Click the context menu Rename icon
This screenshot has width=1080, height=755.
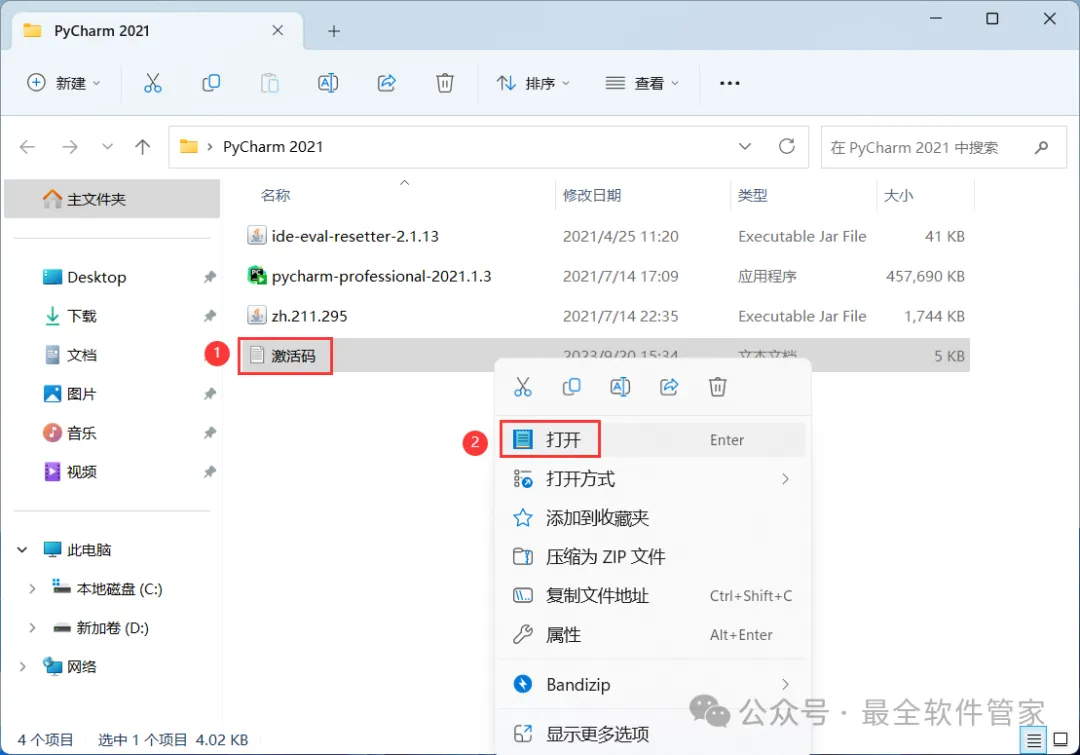(x=620, y=387)
